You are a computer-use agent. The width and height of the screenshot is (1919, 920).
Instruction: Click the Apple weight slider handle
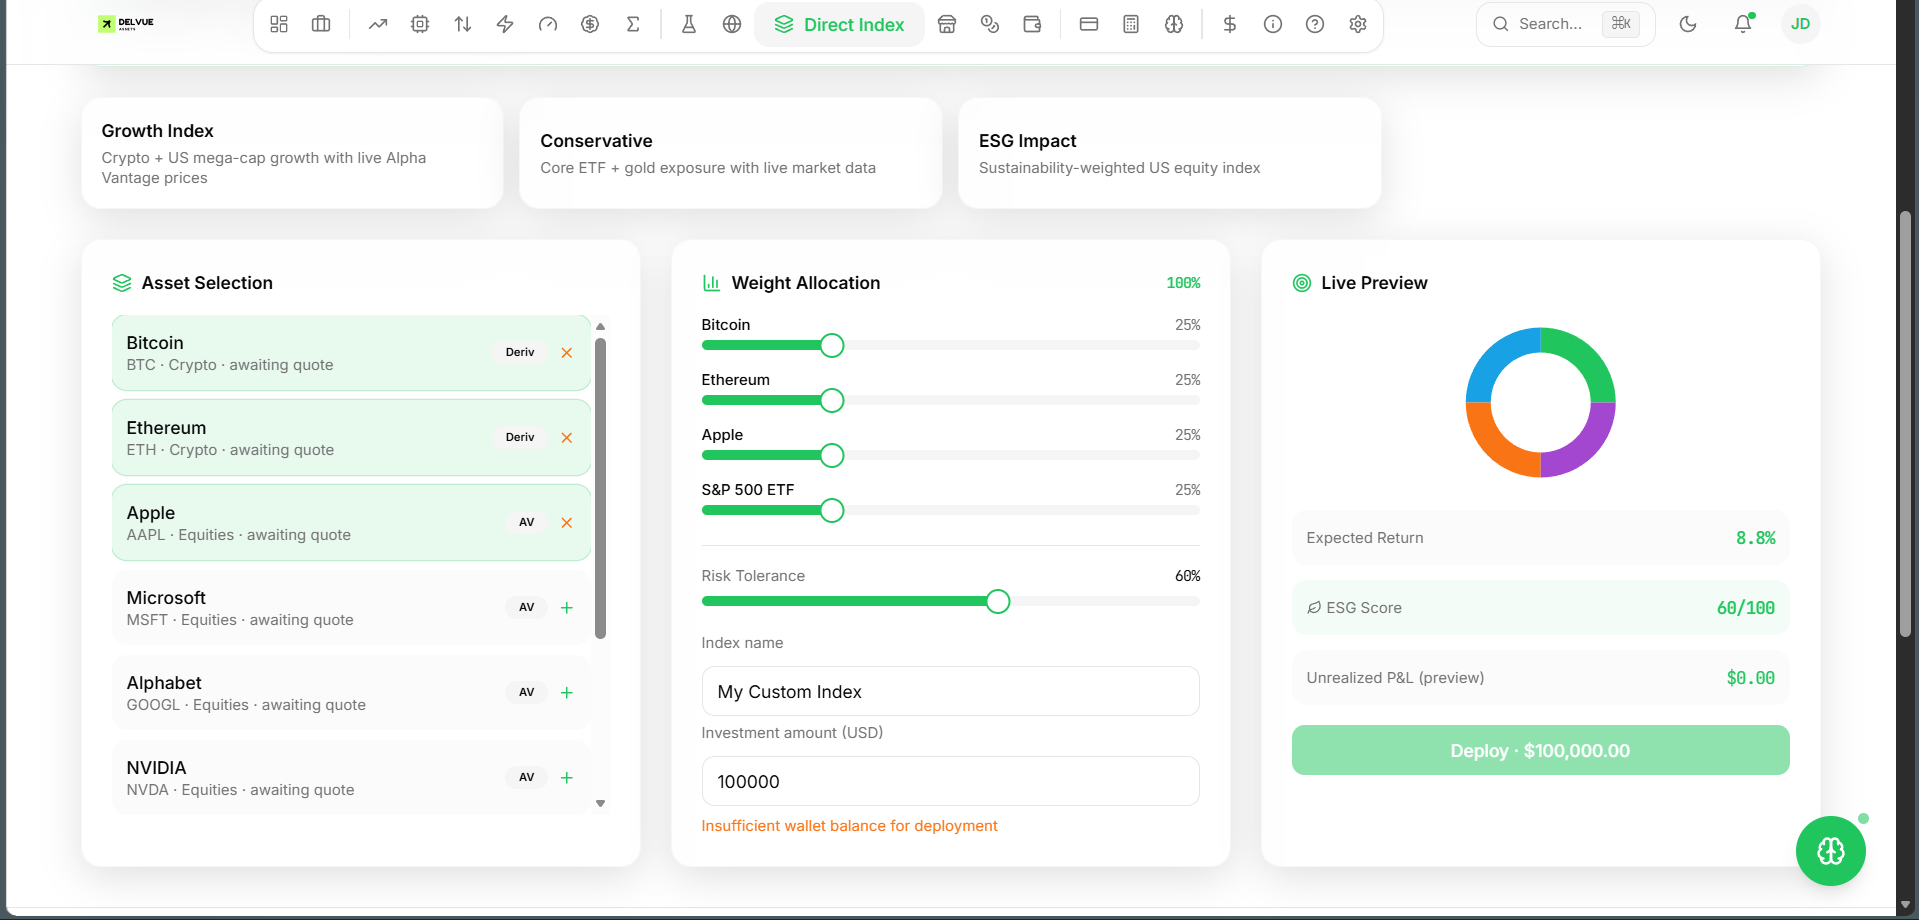coord(832,455)
